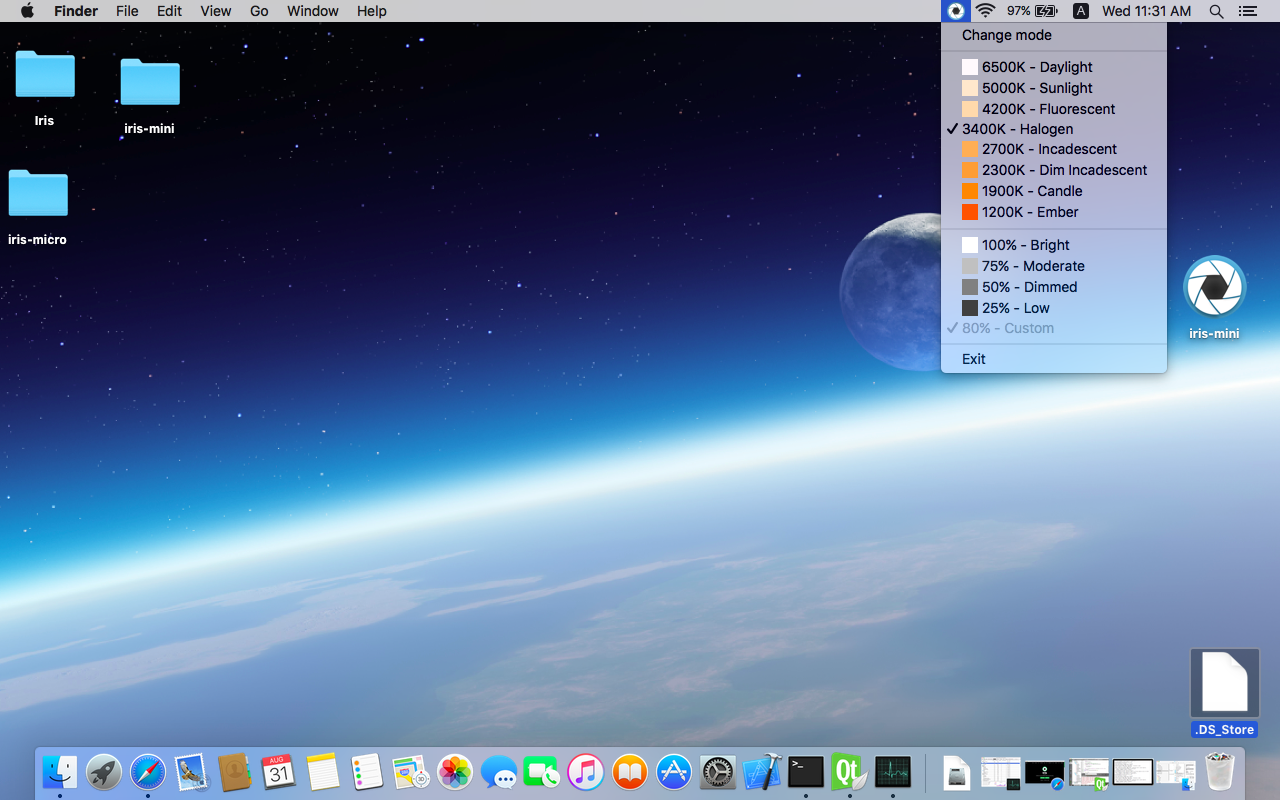Image resolution: width=1280 pixels, height=800 pixels.
Task: Open Xcode from the Dock
Action: pos(762,771)
